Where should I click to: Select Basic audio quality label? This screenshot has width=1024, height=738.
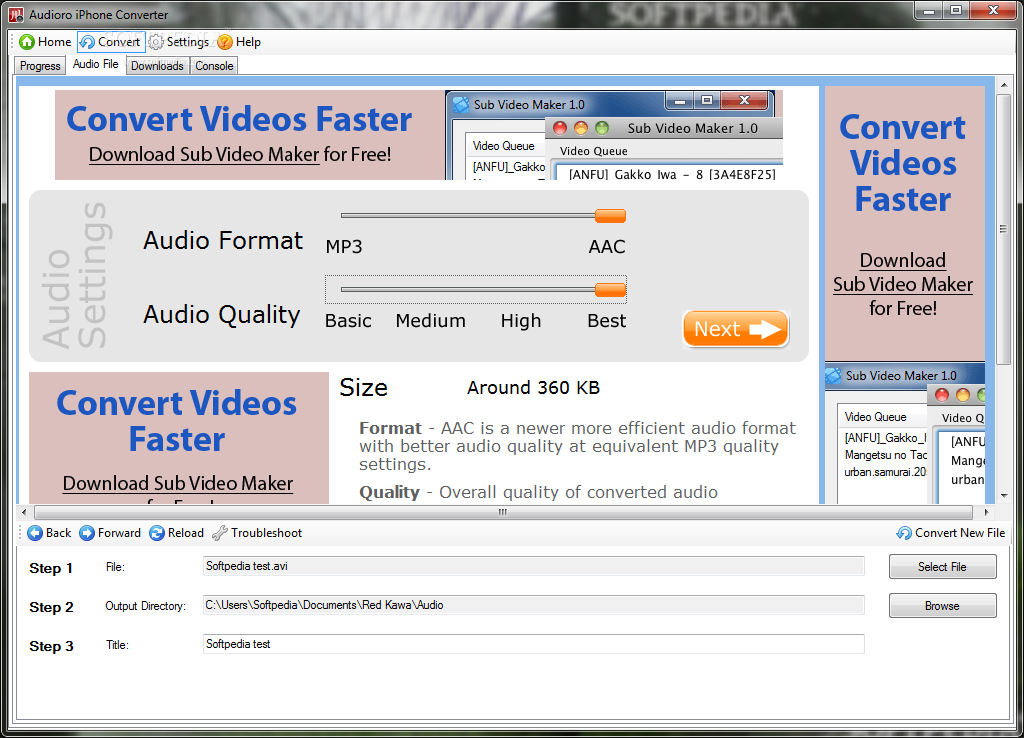coord(348,321)
